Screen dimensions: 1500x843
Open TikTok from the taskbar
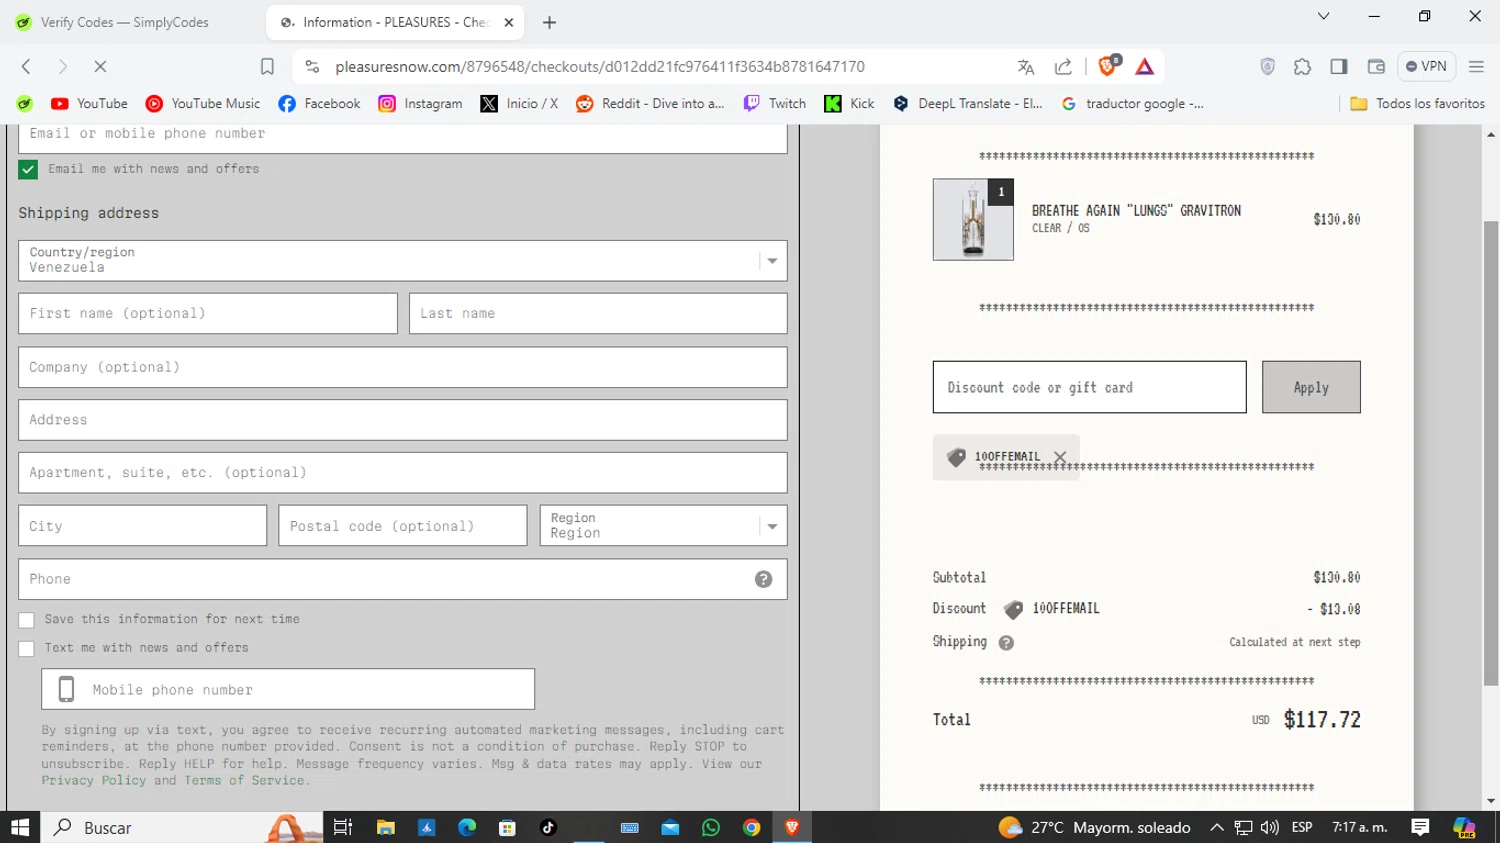click(548, 827)
